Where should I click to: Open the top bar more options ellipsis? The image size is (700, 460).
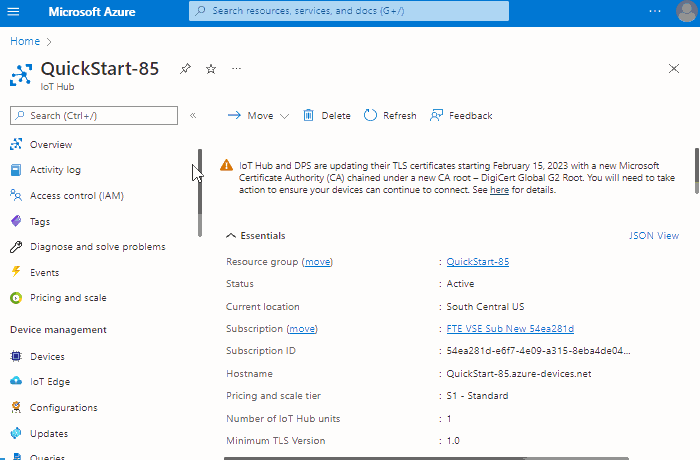pos(654,11)
